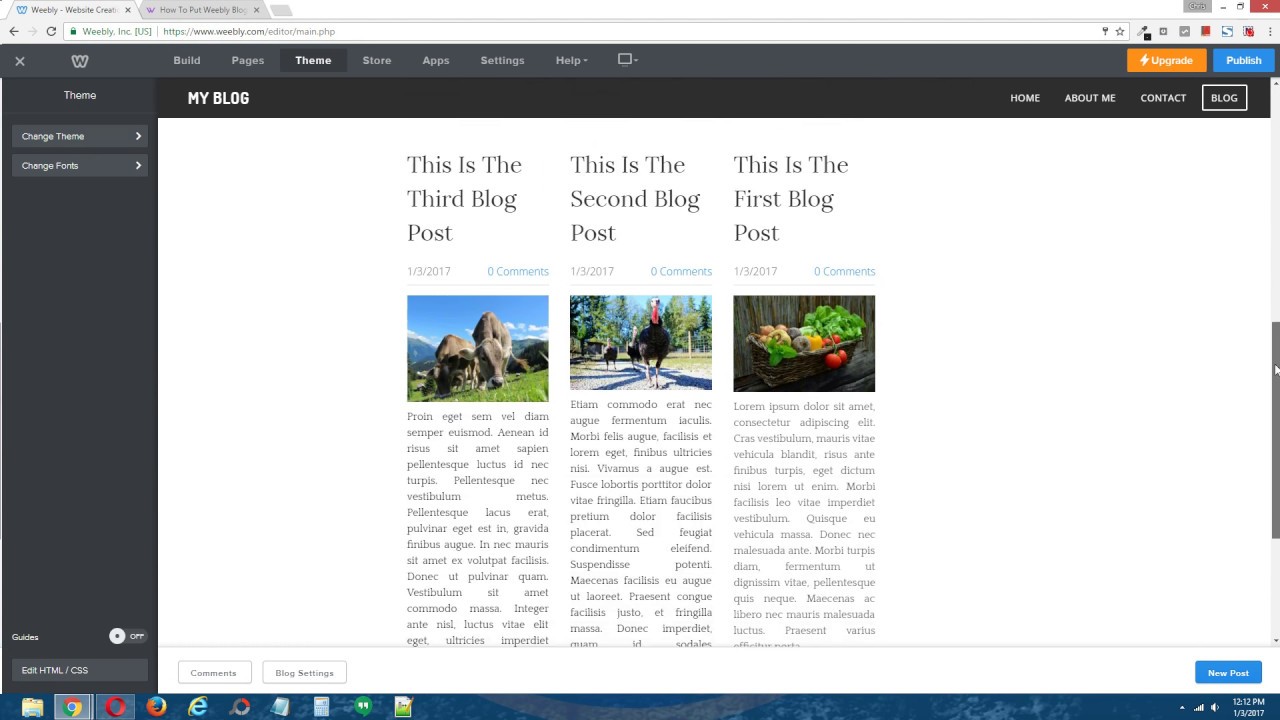
Task: Launch Internet Explorer from taskbar
Action: click(198, 707)
